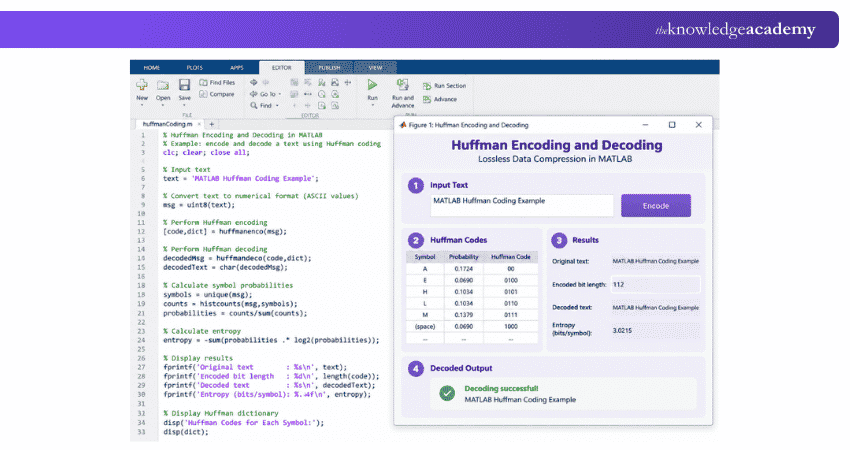Click the Probability column header
850x450 pixels.
[x=463, y=257]
